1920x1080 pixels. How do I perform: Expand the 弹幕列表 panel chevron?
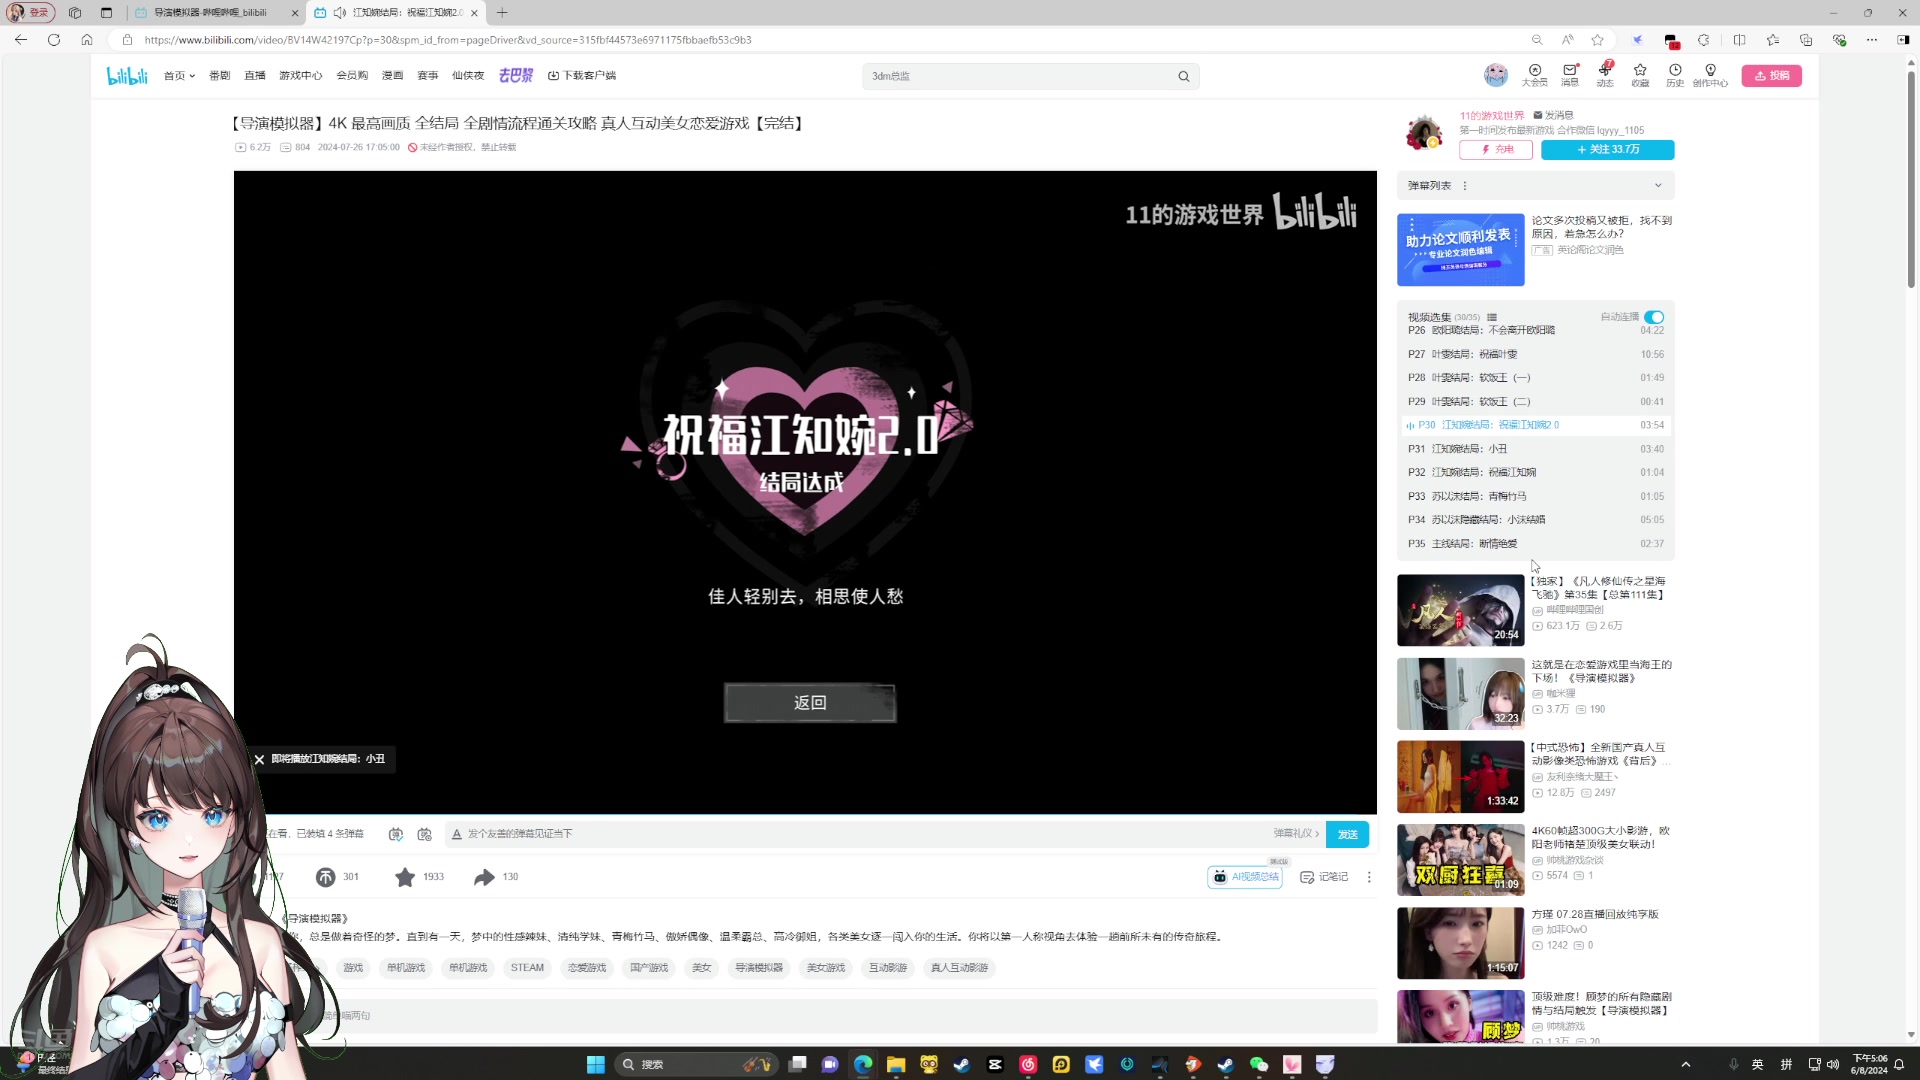click(x=1658, y=185)
